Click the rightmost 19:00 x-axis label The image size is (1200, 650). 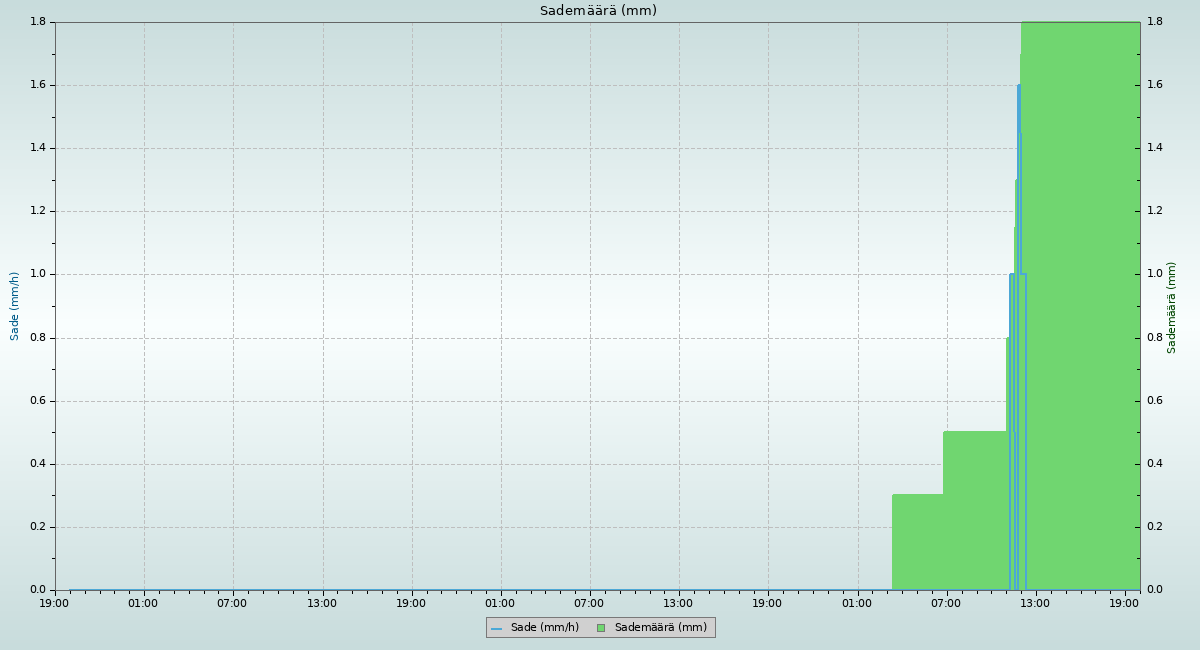pyautogui.click(x=1125, y=603)
